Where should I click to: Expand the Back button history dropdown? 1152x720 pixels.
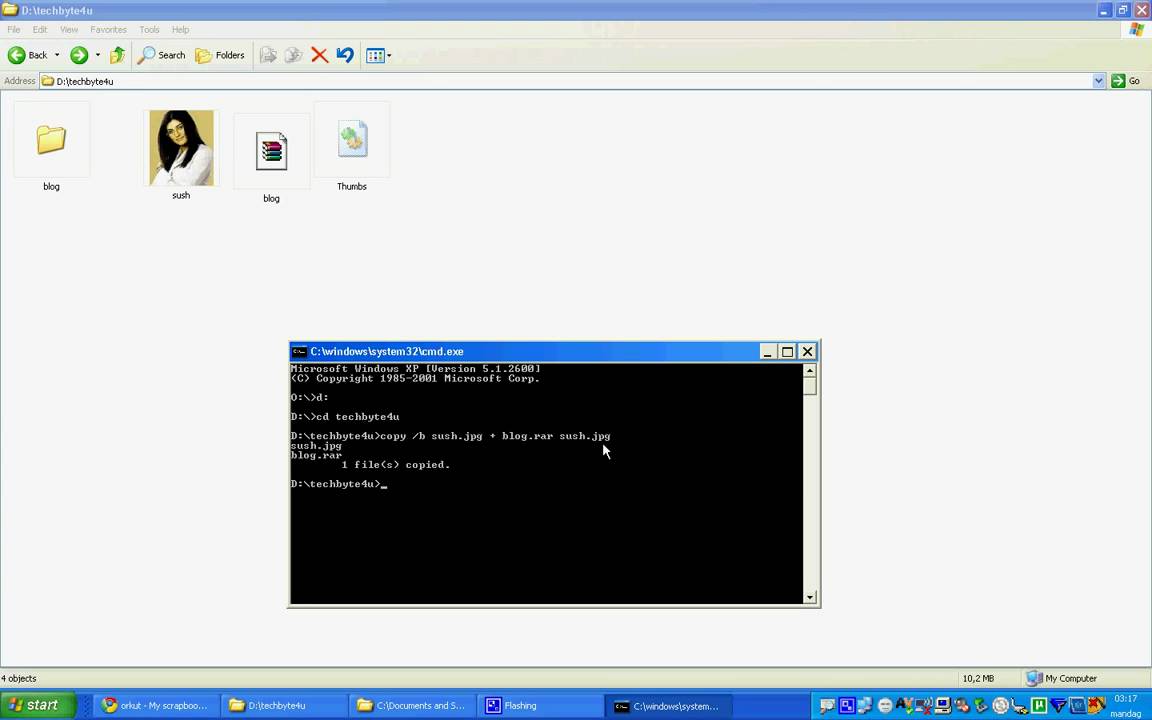pyautogui.click(x=57, y=55)
